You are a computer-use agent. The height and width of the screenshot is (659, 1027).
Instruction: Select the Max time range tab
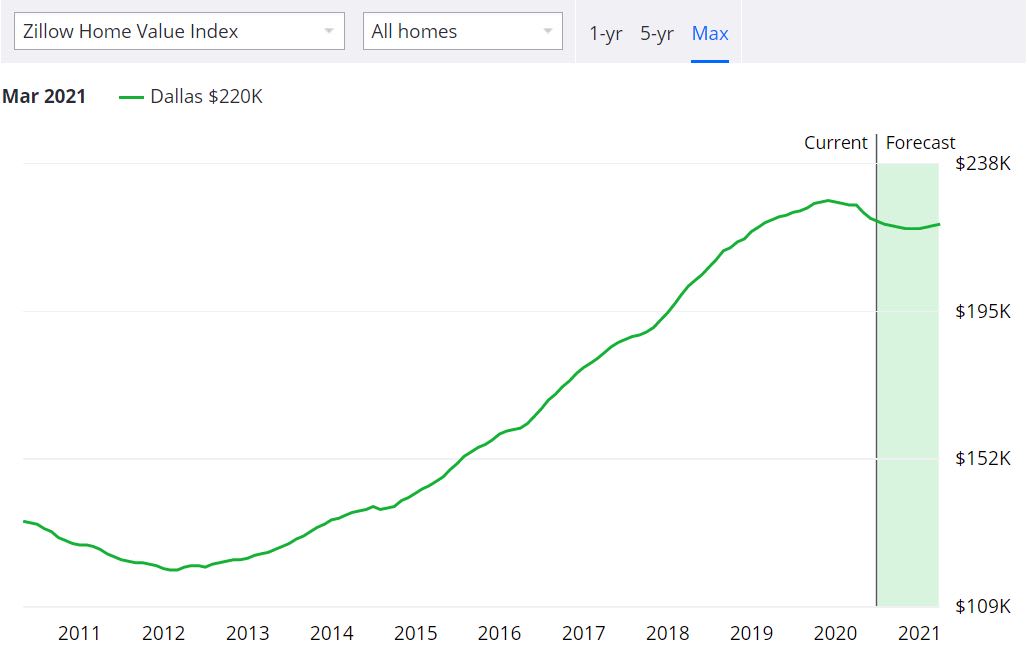(x=710, y=33)
